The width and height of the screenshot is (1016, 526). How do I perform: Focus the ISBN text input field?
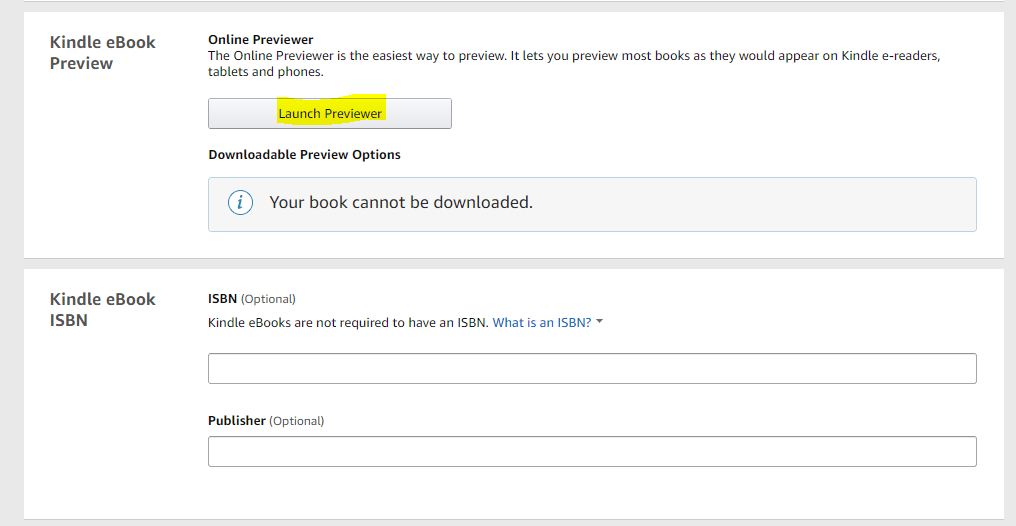591,368
